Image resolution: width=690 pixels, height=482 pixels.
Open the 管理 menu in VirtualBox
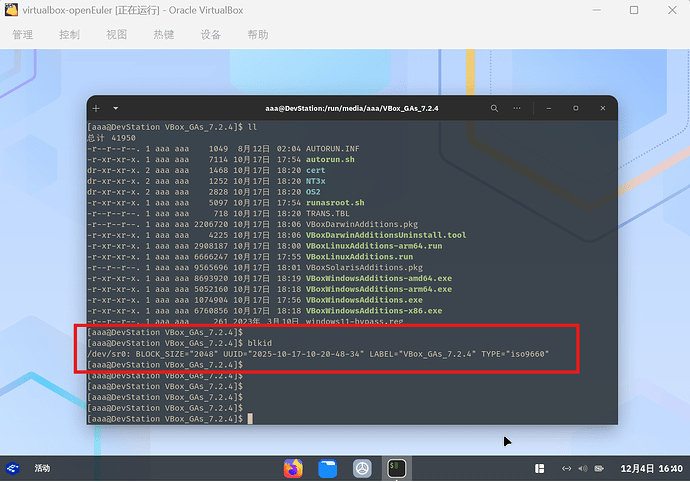(22, 35)
